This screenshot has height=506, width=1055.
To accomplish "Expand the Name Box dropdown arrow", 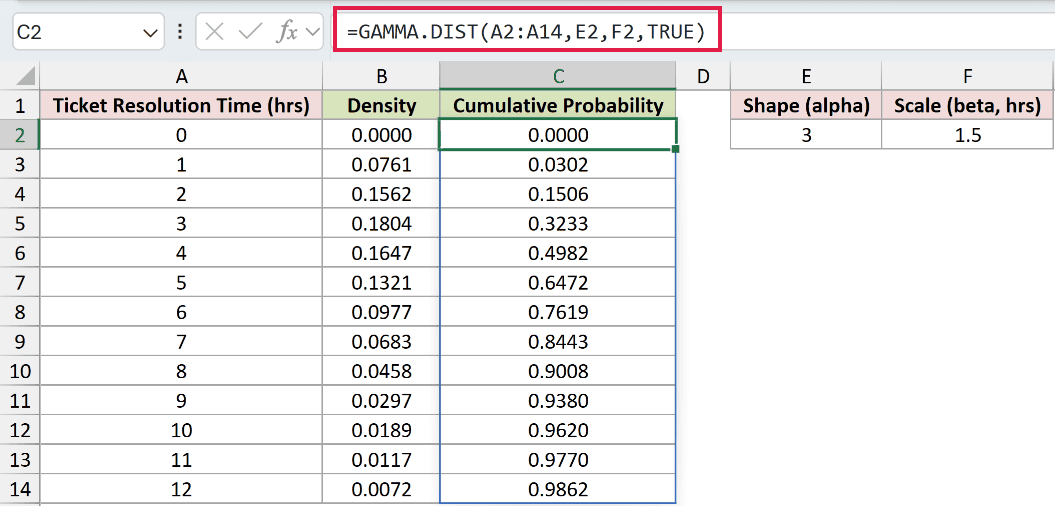I will tap(150, 32).
